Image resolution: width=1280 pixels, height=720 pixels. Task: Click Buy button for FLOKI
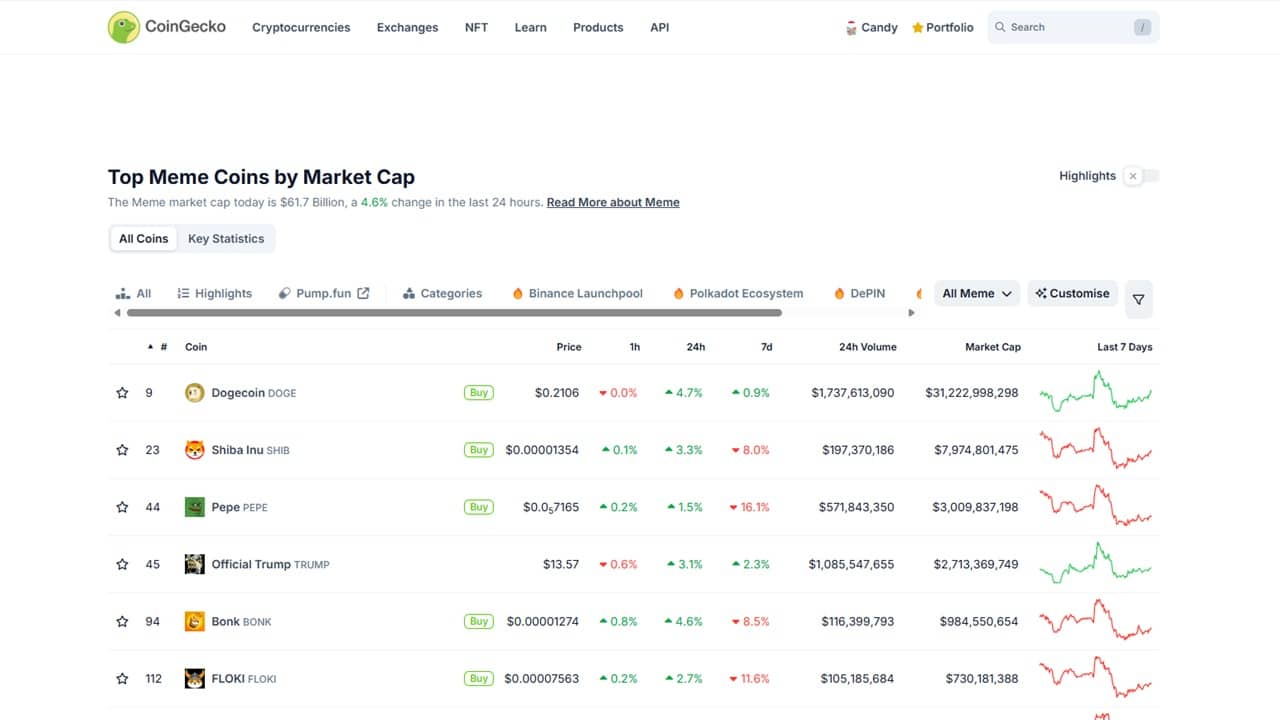[x=479, y=678]
